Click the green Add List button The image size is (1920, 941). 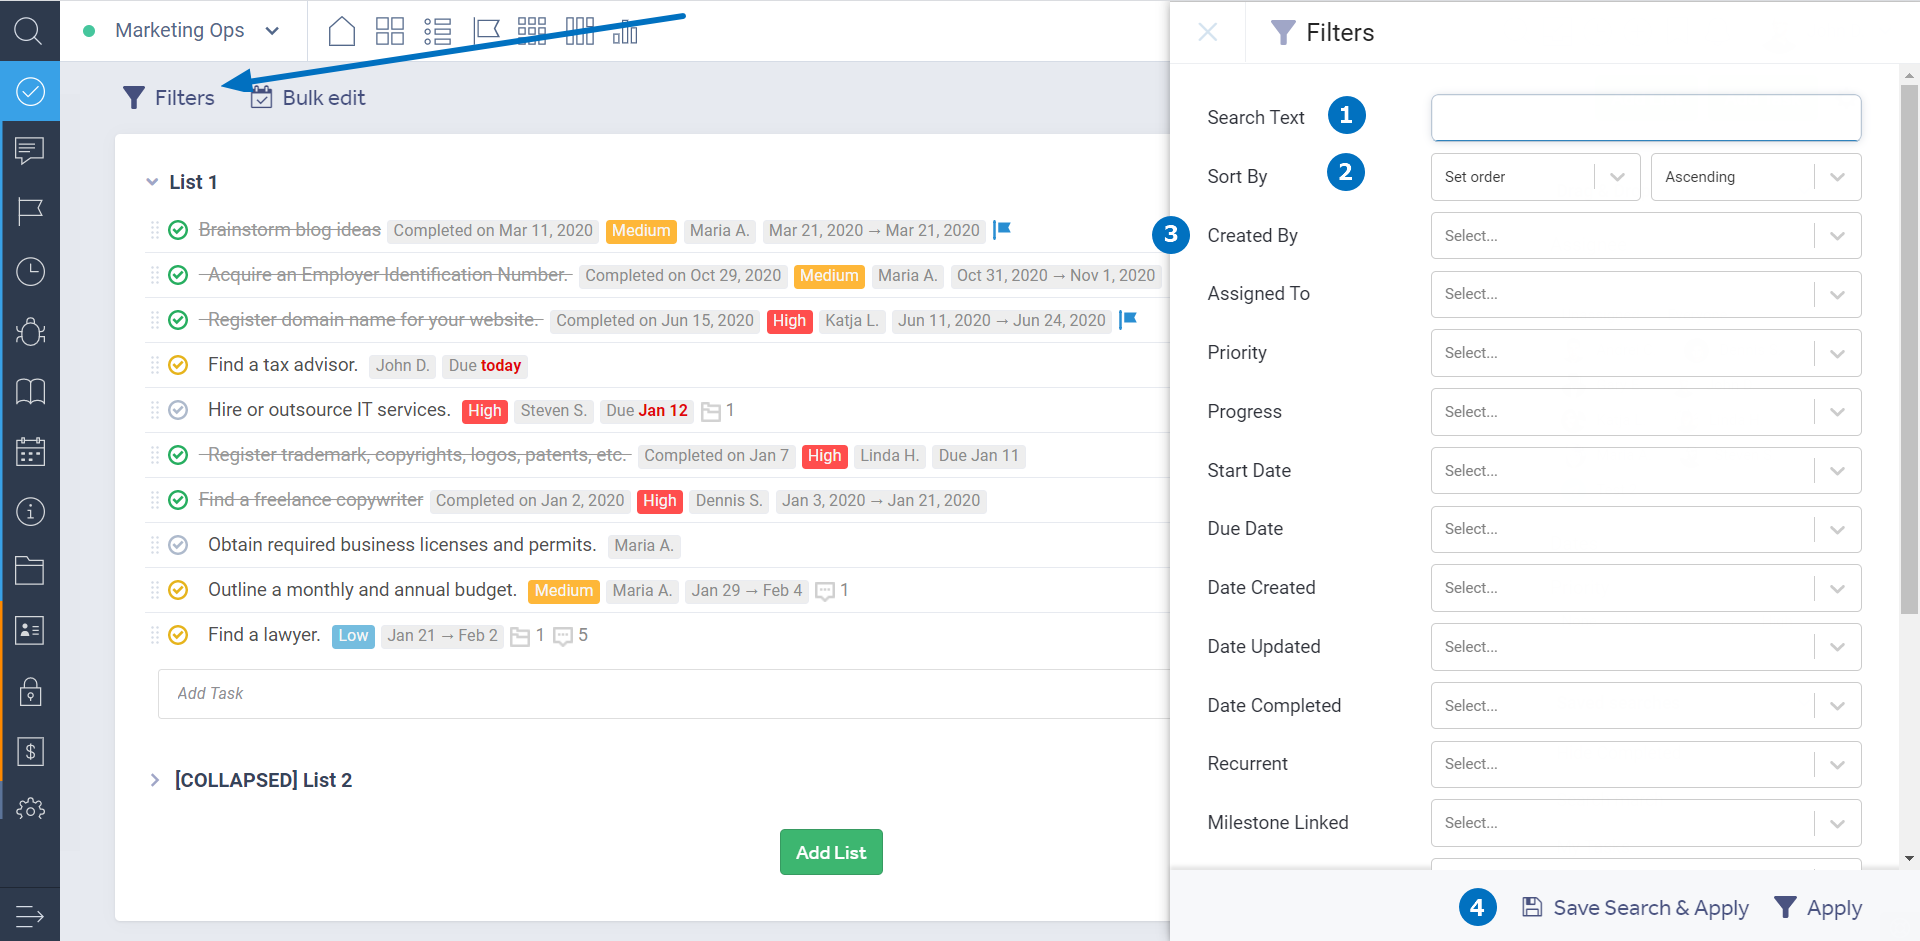point(831,852)
